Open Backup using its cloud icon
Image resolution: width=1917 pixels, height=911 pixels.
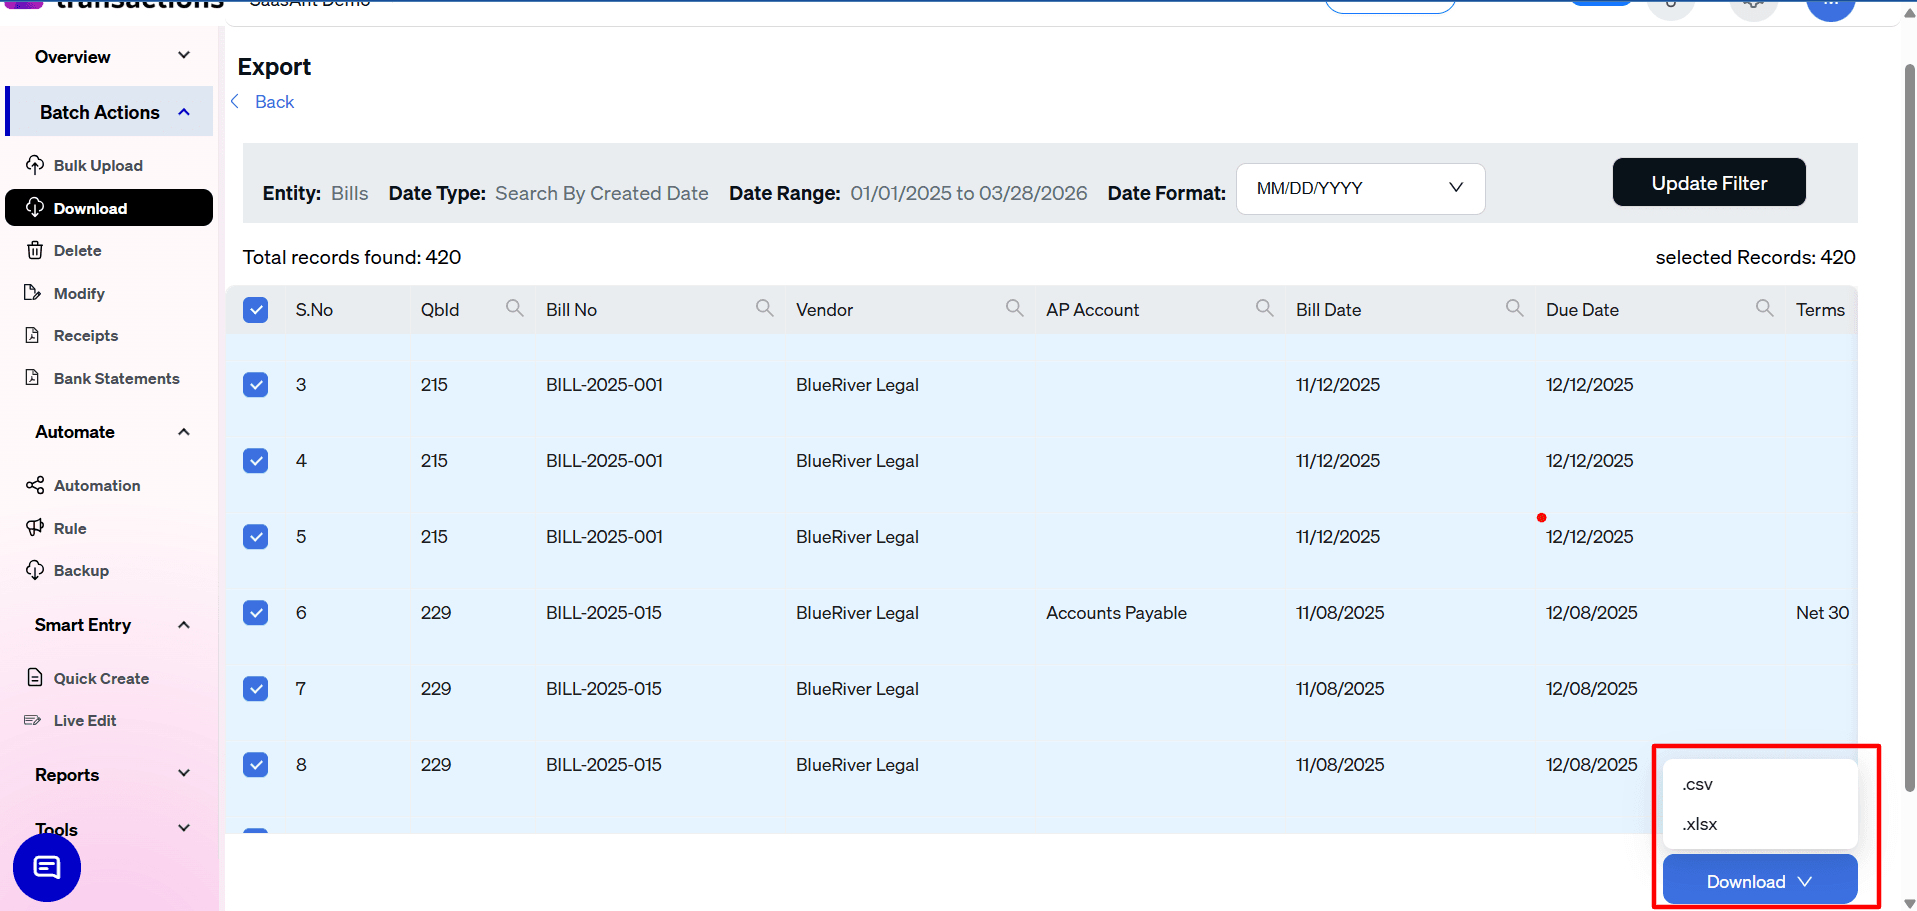(34, 570)
